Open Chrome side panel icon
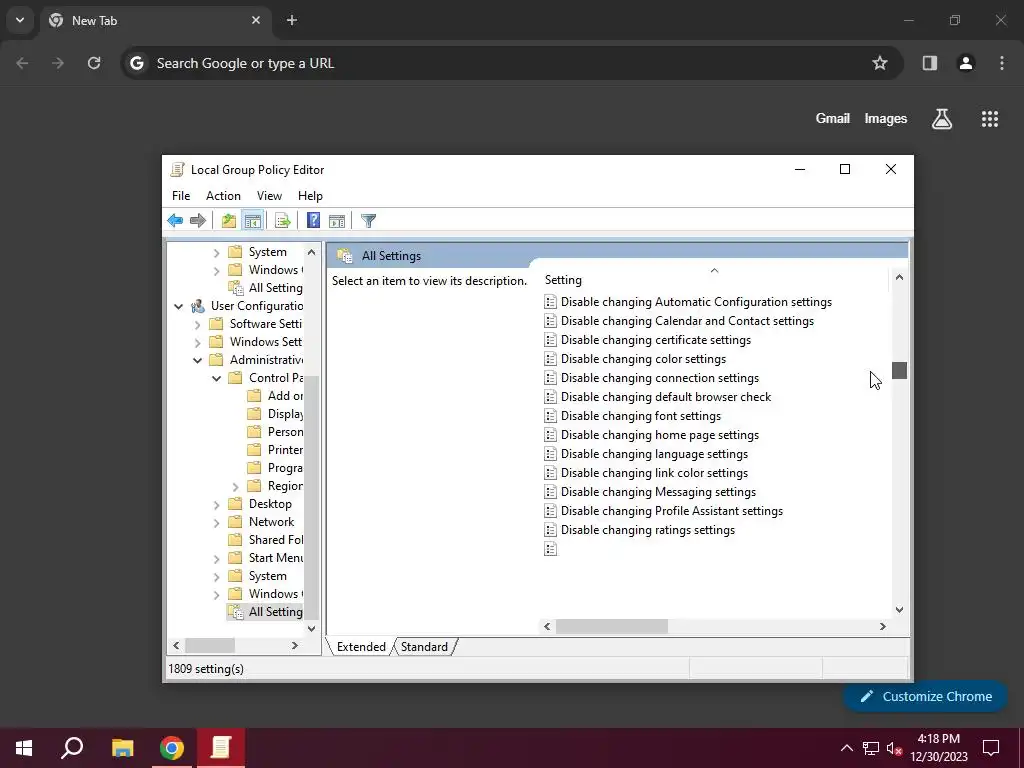Image resolution: width=1024 pixels, height=768 pixels. click(x=929, y=63)
